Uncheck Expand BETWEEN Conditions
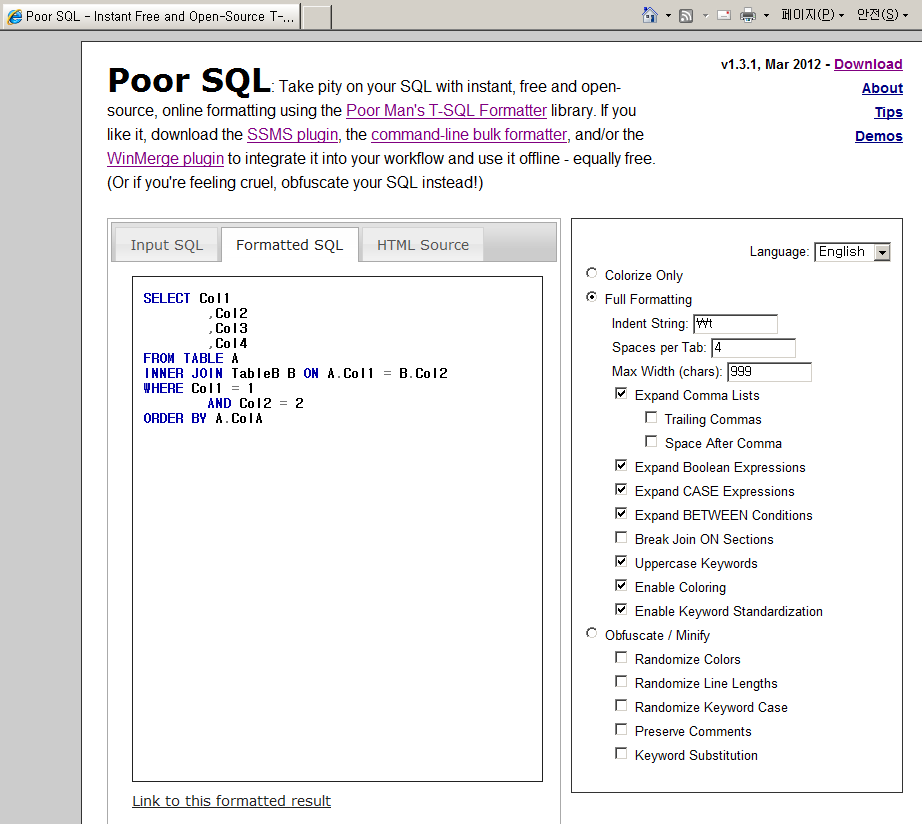Image resolution: width=922 pixels, height=824 pixels. pos(621,513)
